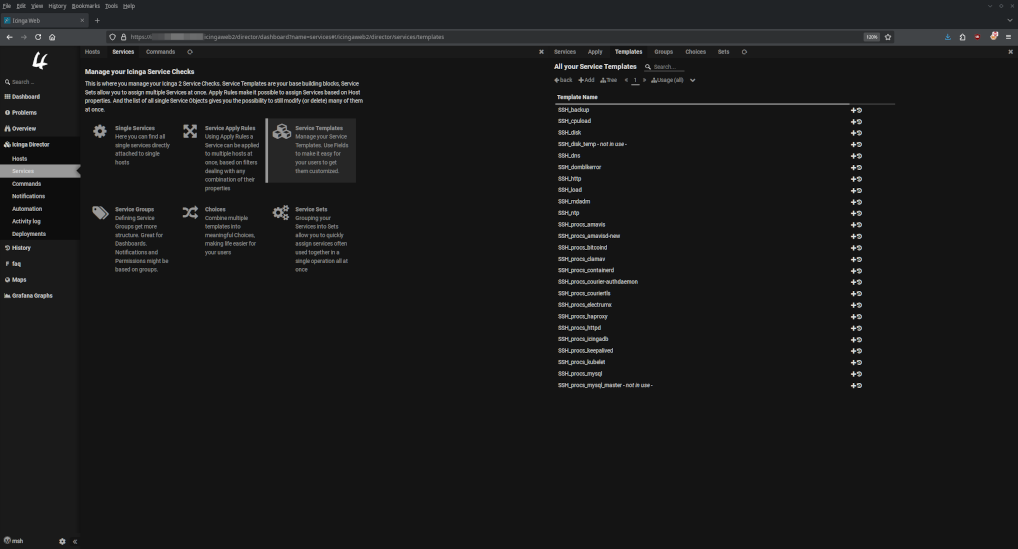Click the Add button above the template list

point(586,80)
